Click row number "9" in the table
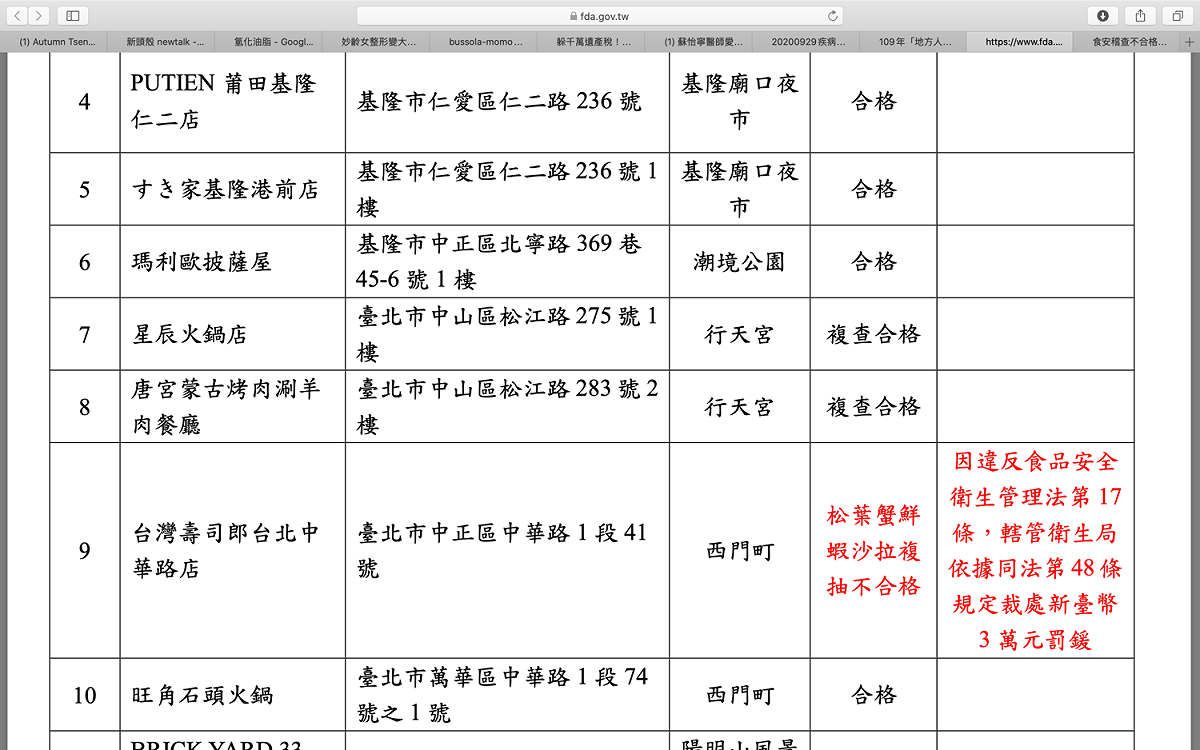Viewport: 1200px width, 750px height. pos(85,550)
